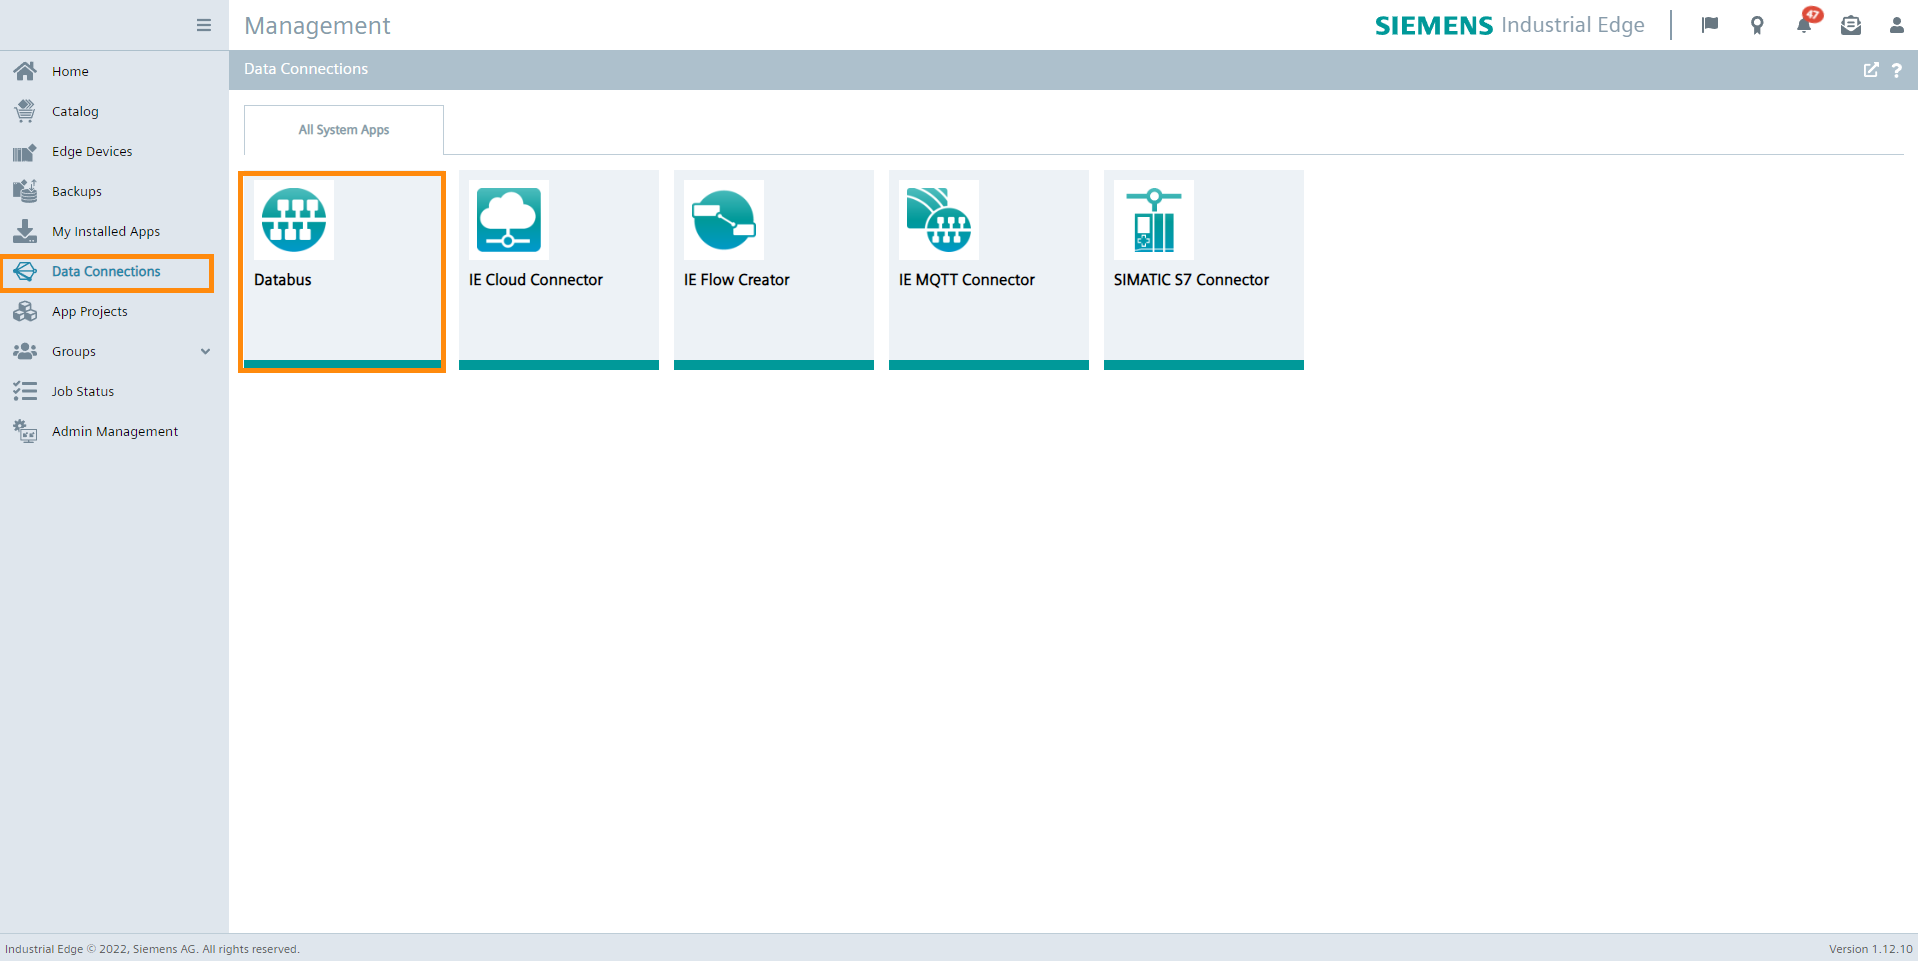This screenshot has width=1918, height=961.
Task: Open the IE Flow Creator icon
Action: (x=723, y=220)
